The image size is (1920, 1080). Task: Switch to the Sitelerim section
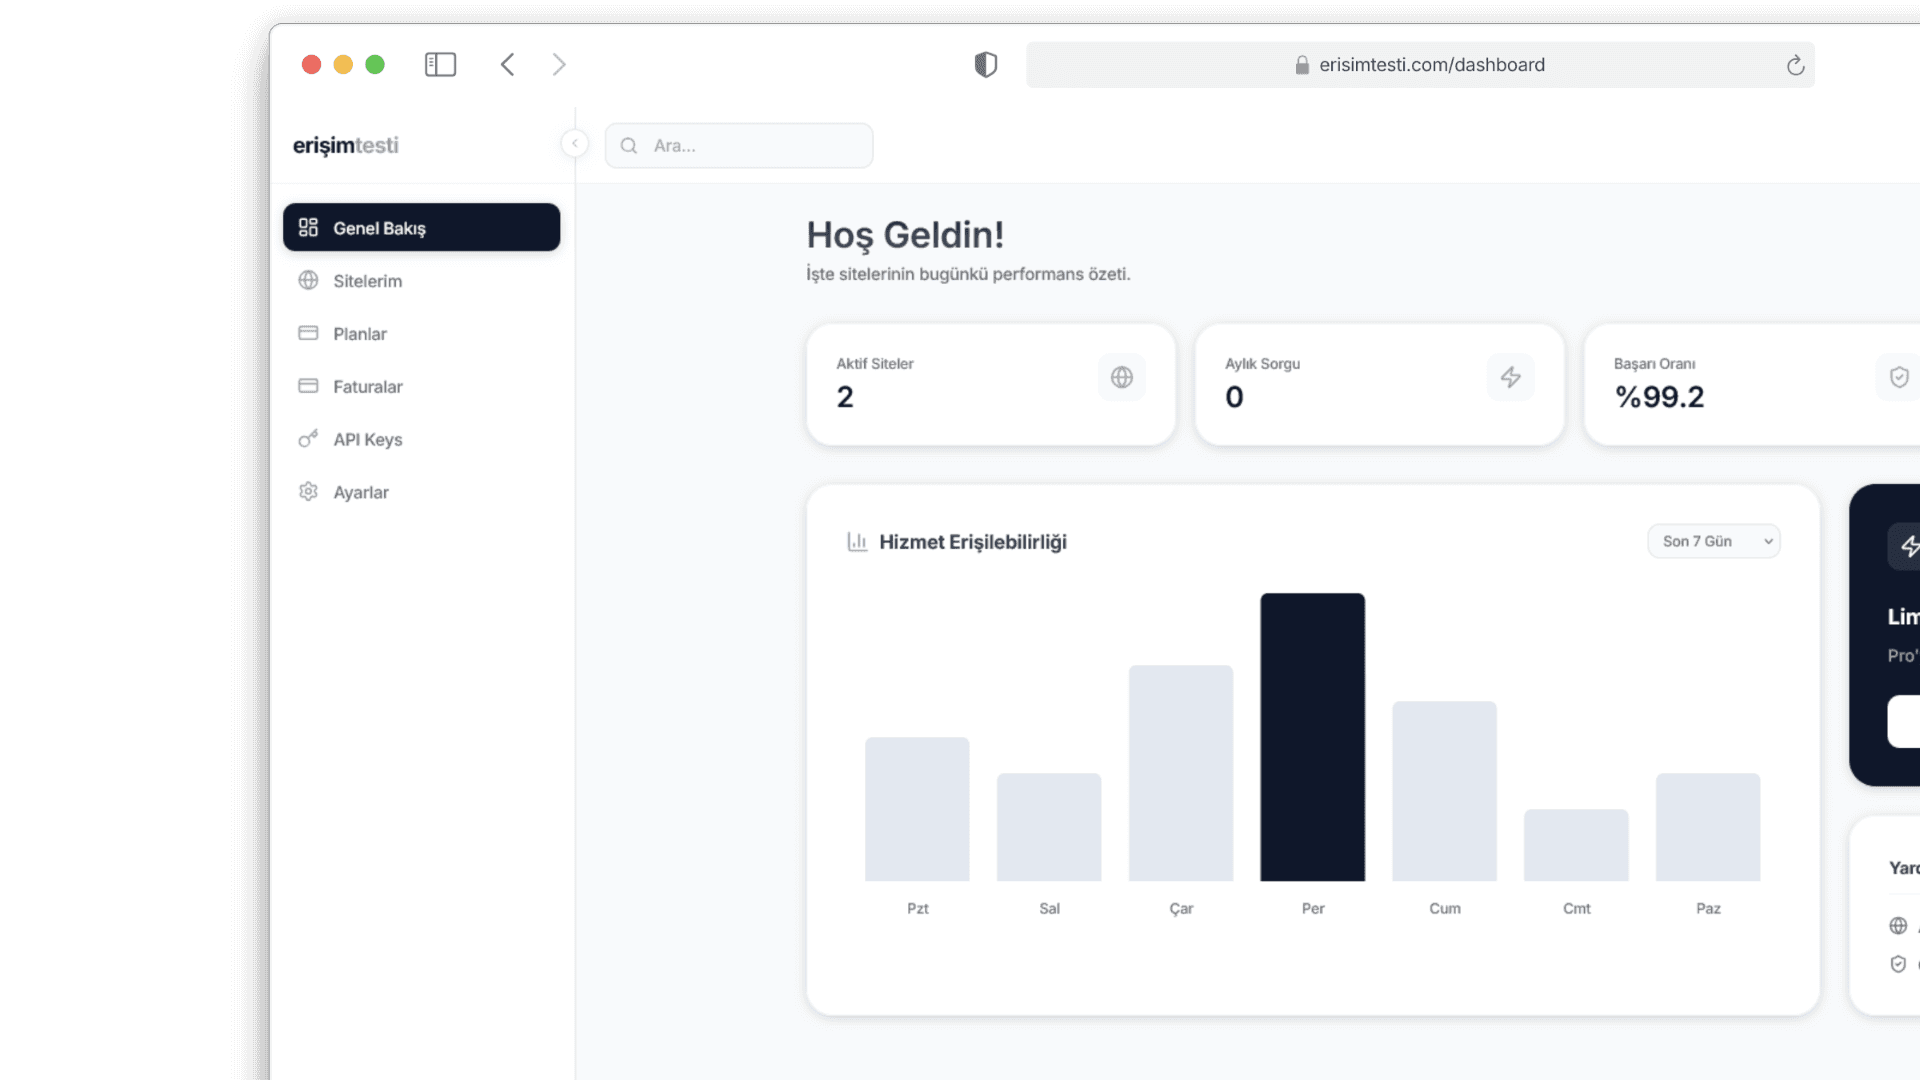pos(368,280)
